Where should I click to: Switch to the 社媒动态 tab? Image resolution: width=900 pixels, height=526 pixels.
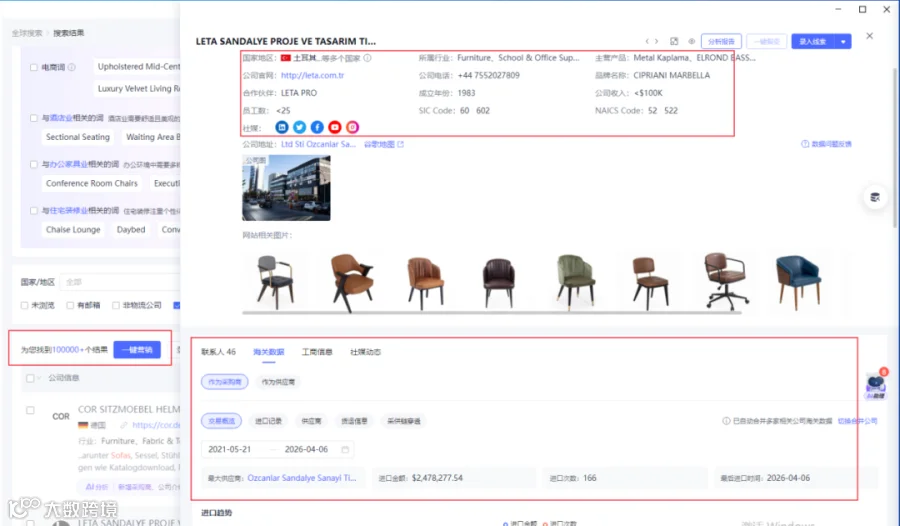click(366, 352)
